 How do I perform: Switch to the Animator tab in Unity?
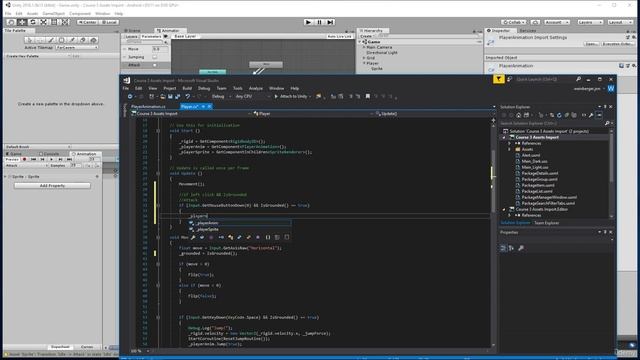[170, 31]
